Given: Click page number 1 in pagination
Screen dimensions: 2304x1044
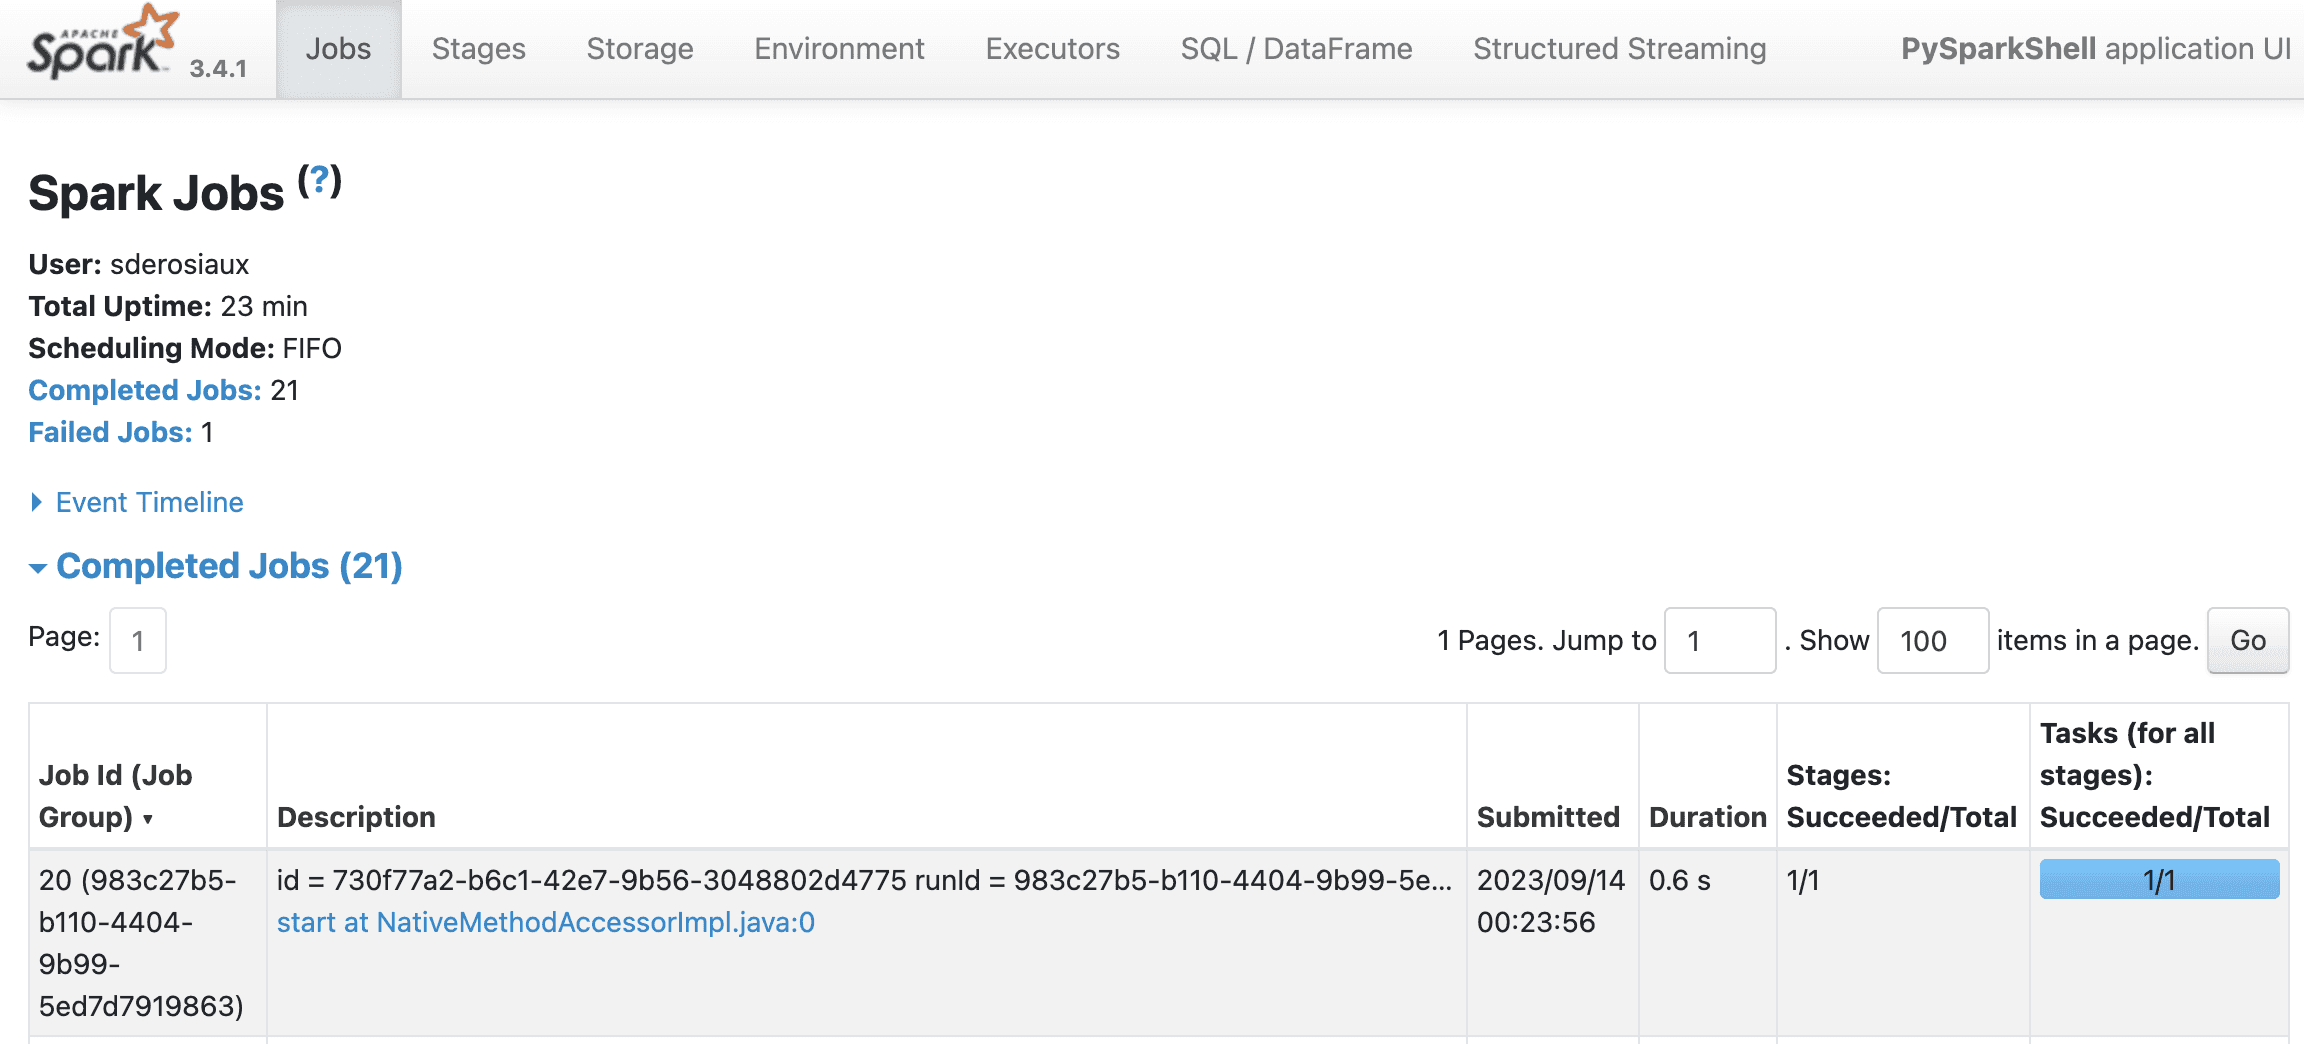Looking at the screenshot, I should coord(138,641).
